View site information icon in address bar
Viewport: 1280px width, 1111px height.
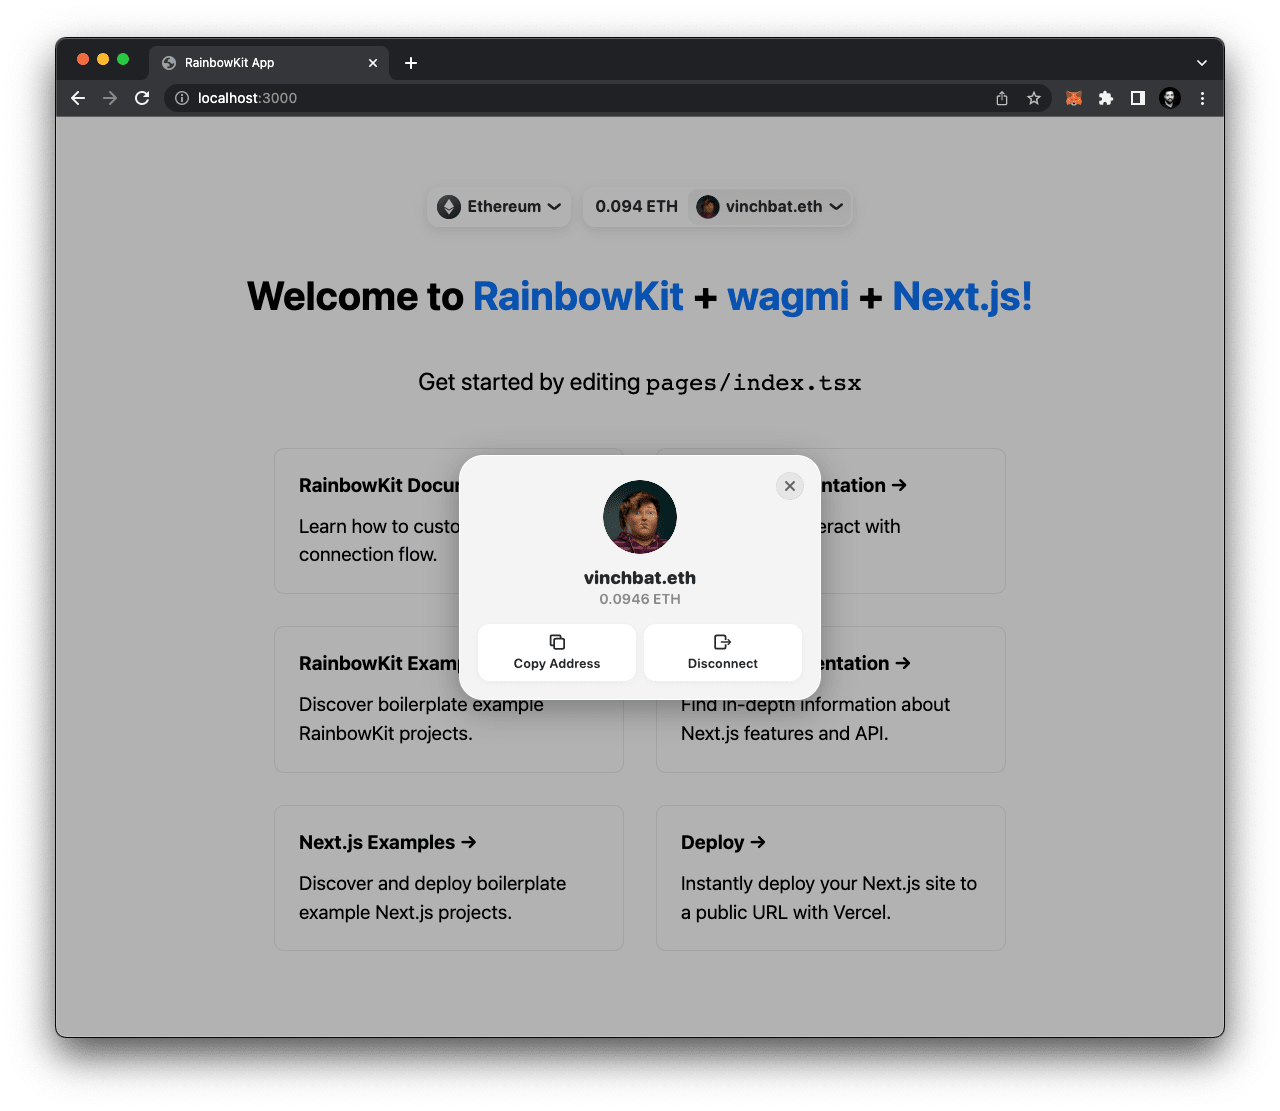[x=182, y=98]
